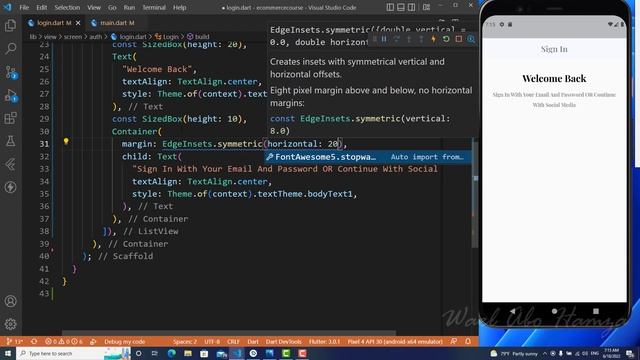The image size is (640, 360).
Task: Click 'Dart' language mode in status bar
Action: (x=253, y=341)
